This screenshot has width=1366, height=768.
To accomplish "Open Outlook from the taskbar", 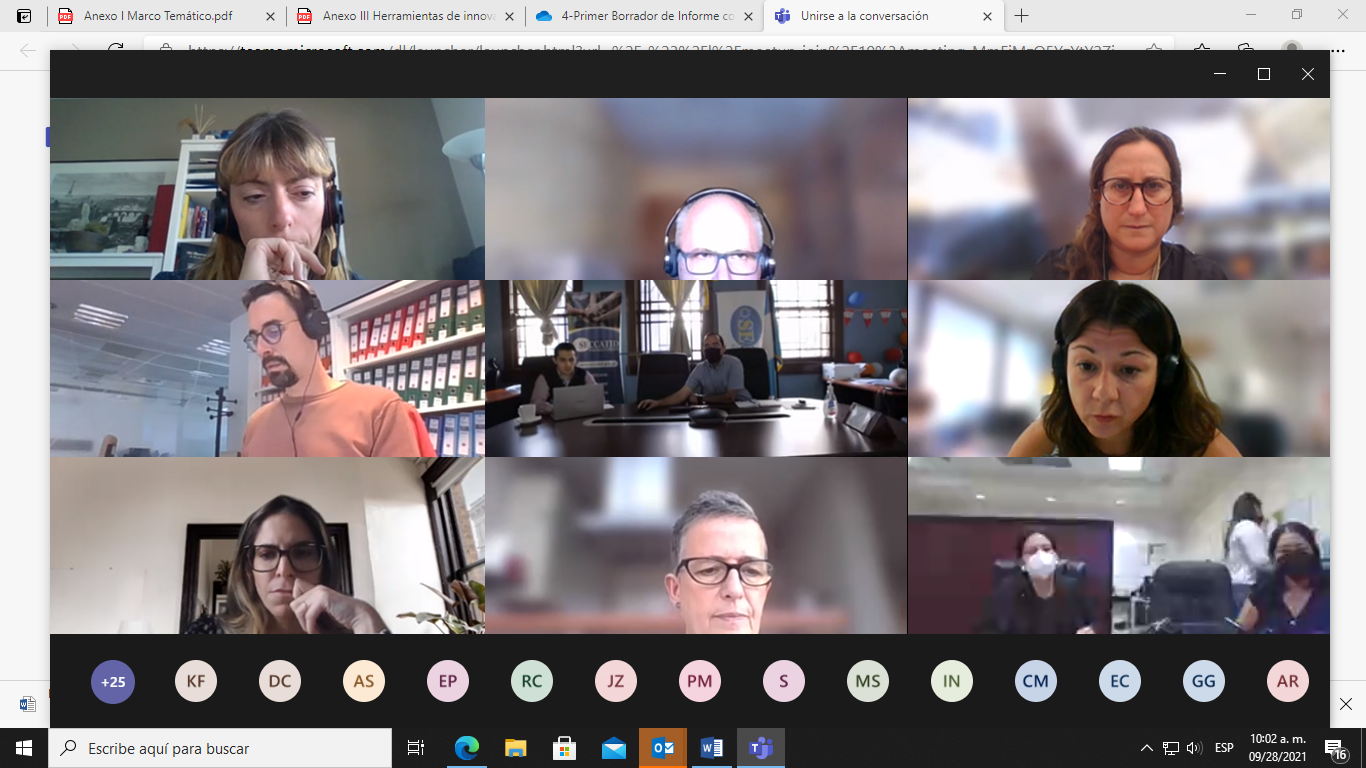I will pos(663,748).
